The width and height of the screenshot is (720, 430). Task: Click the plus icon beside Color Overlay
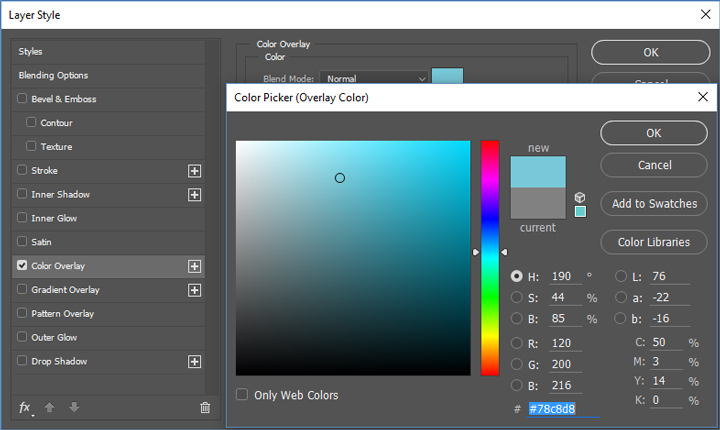tap(195, 266)
